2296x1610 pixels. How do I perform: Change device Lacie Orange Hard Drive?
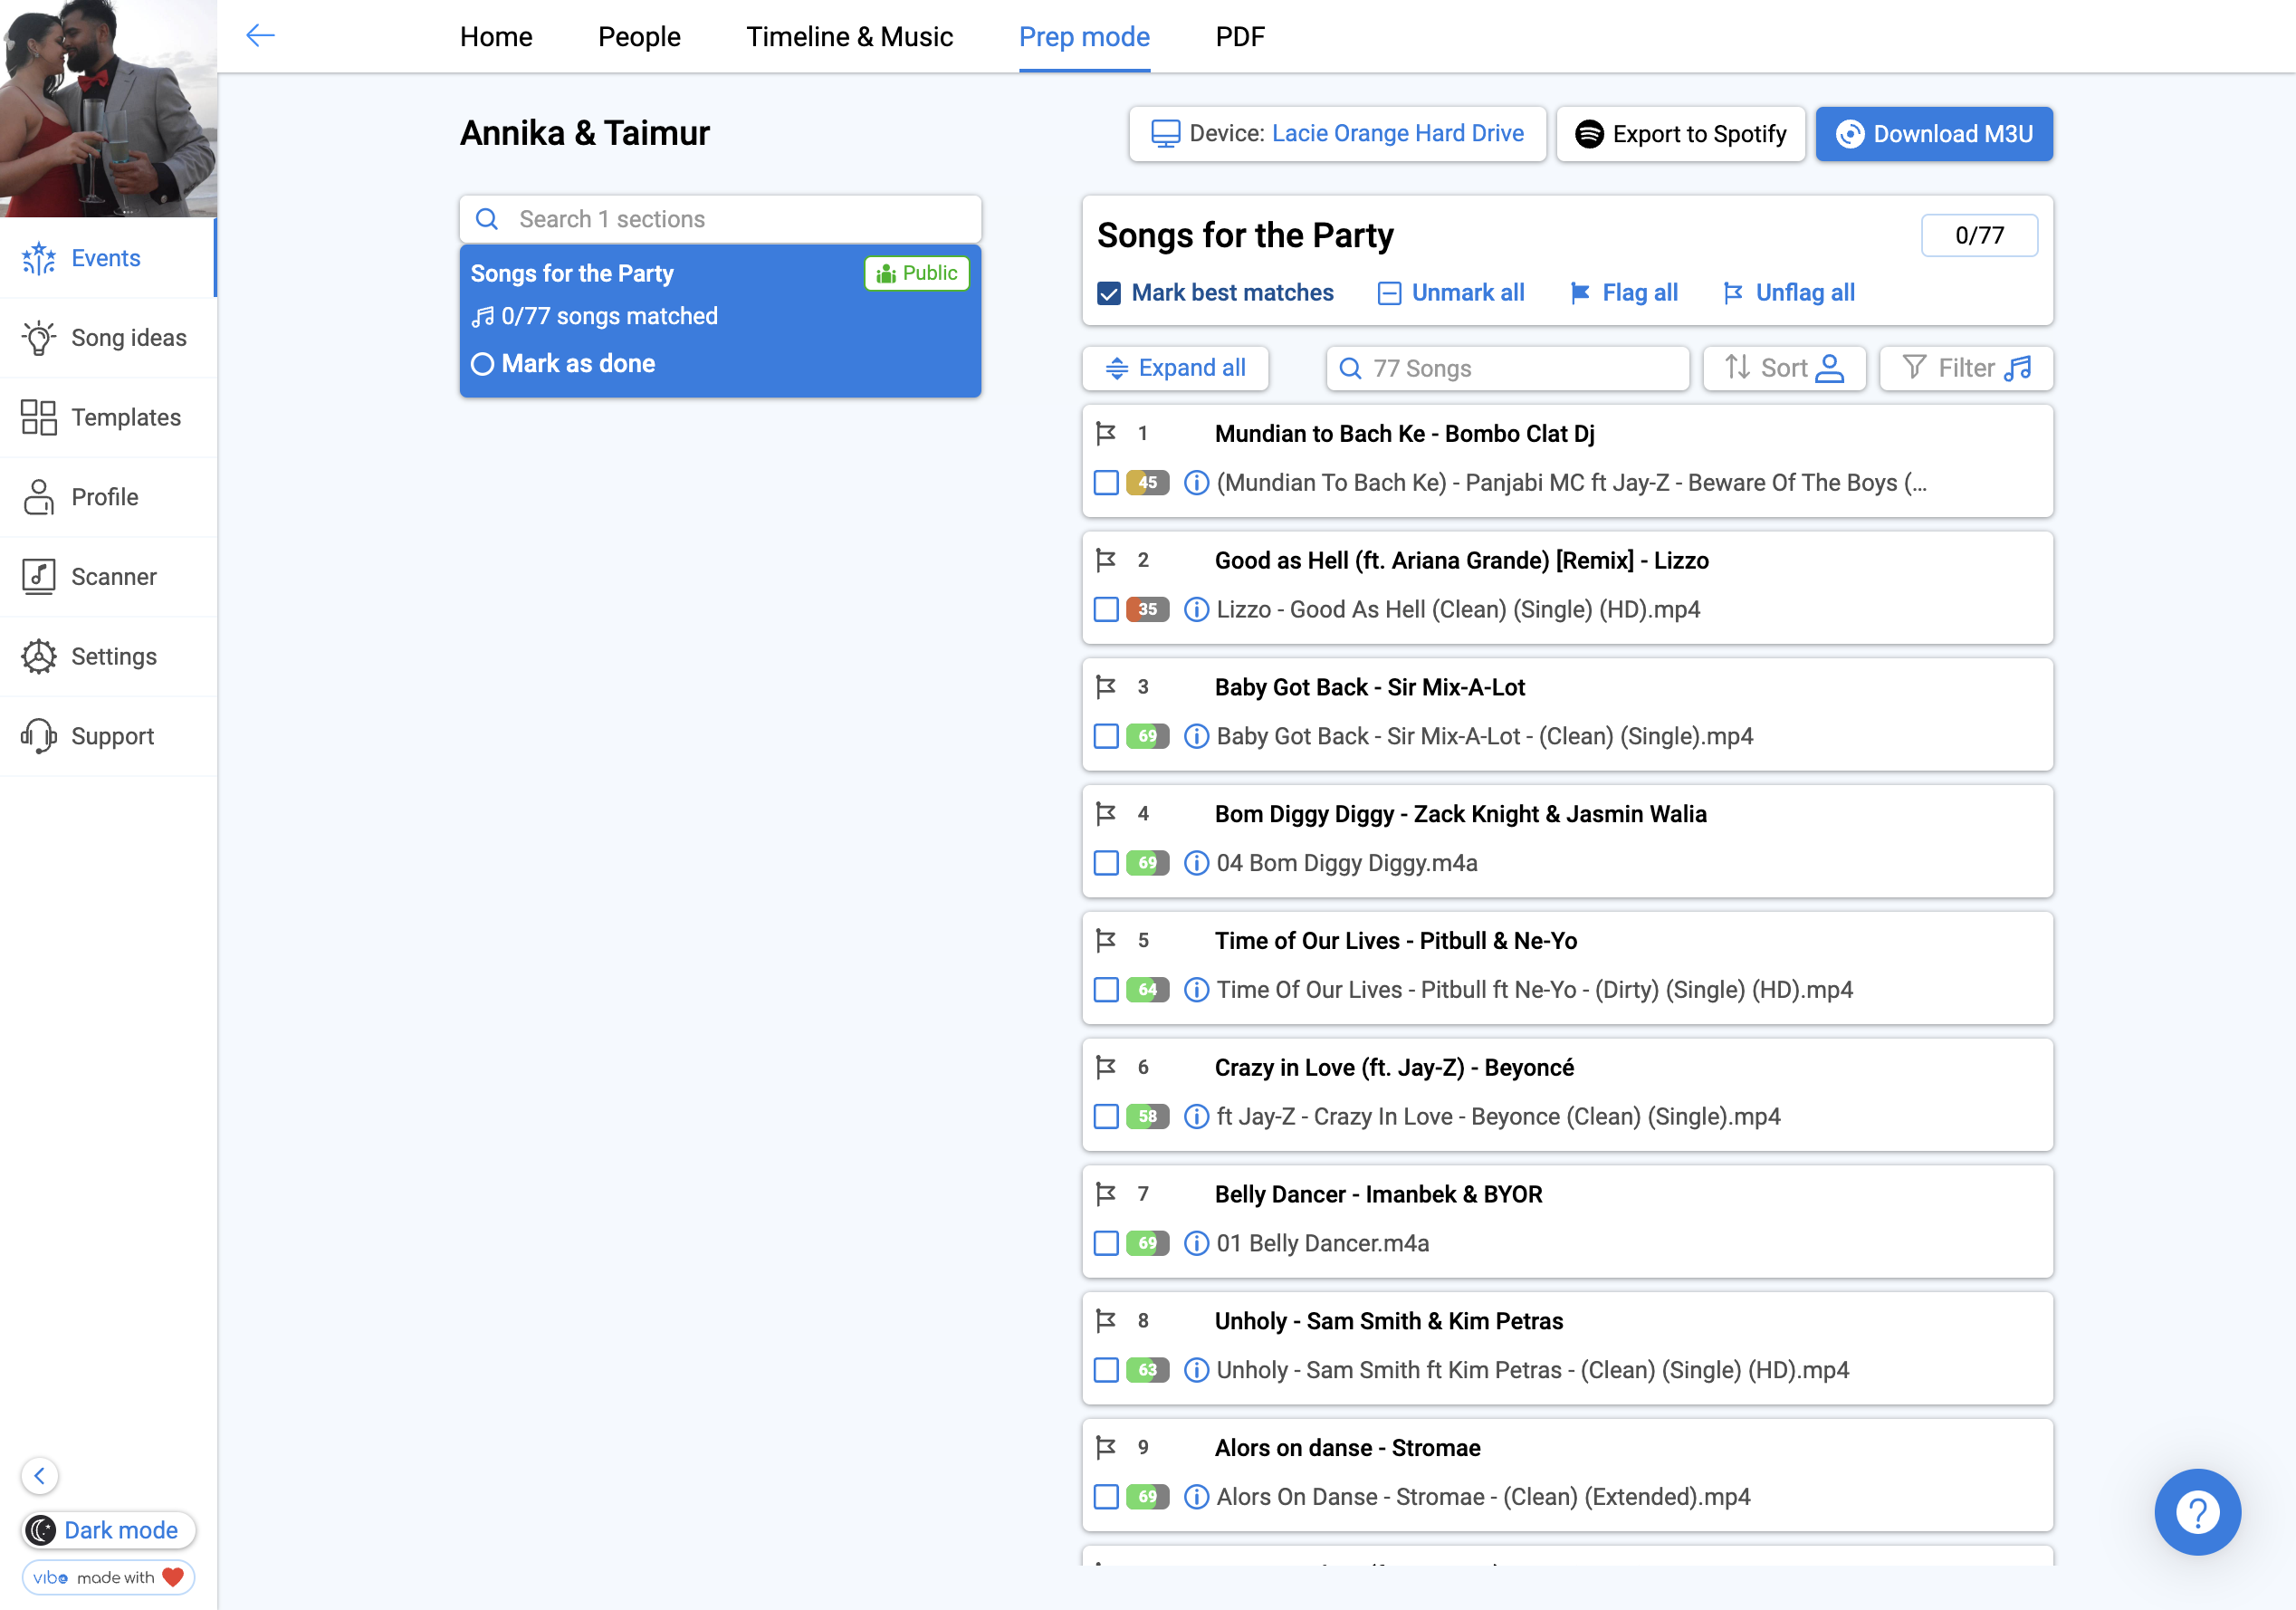click(x=1337, y=134)
